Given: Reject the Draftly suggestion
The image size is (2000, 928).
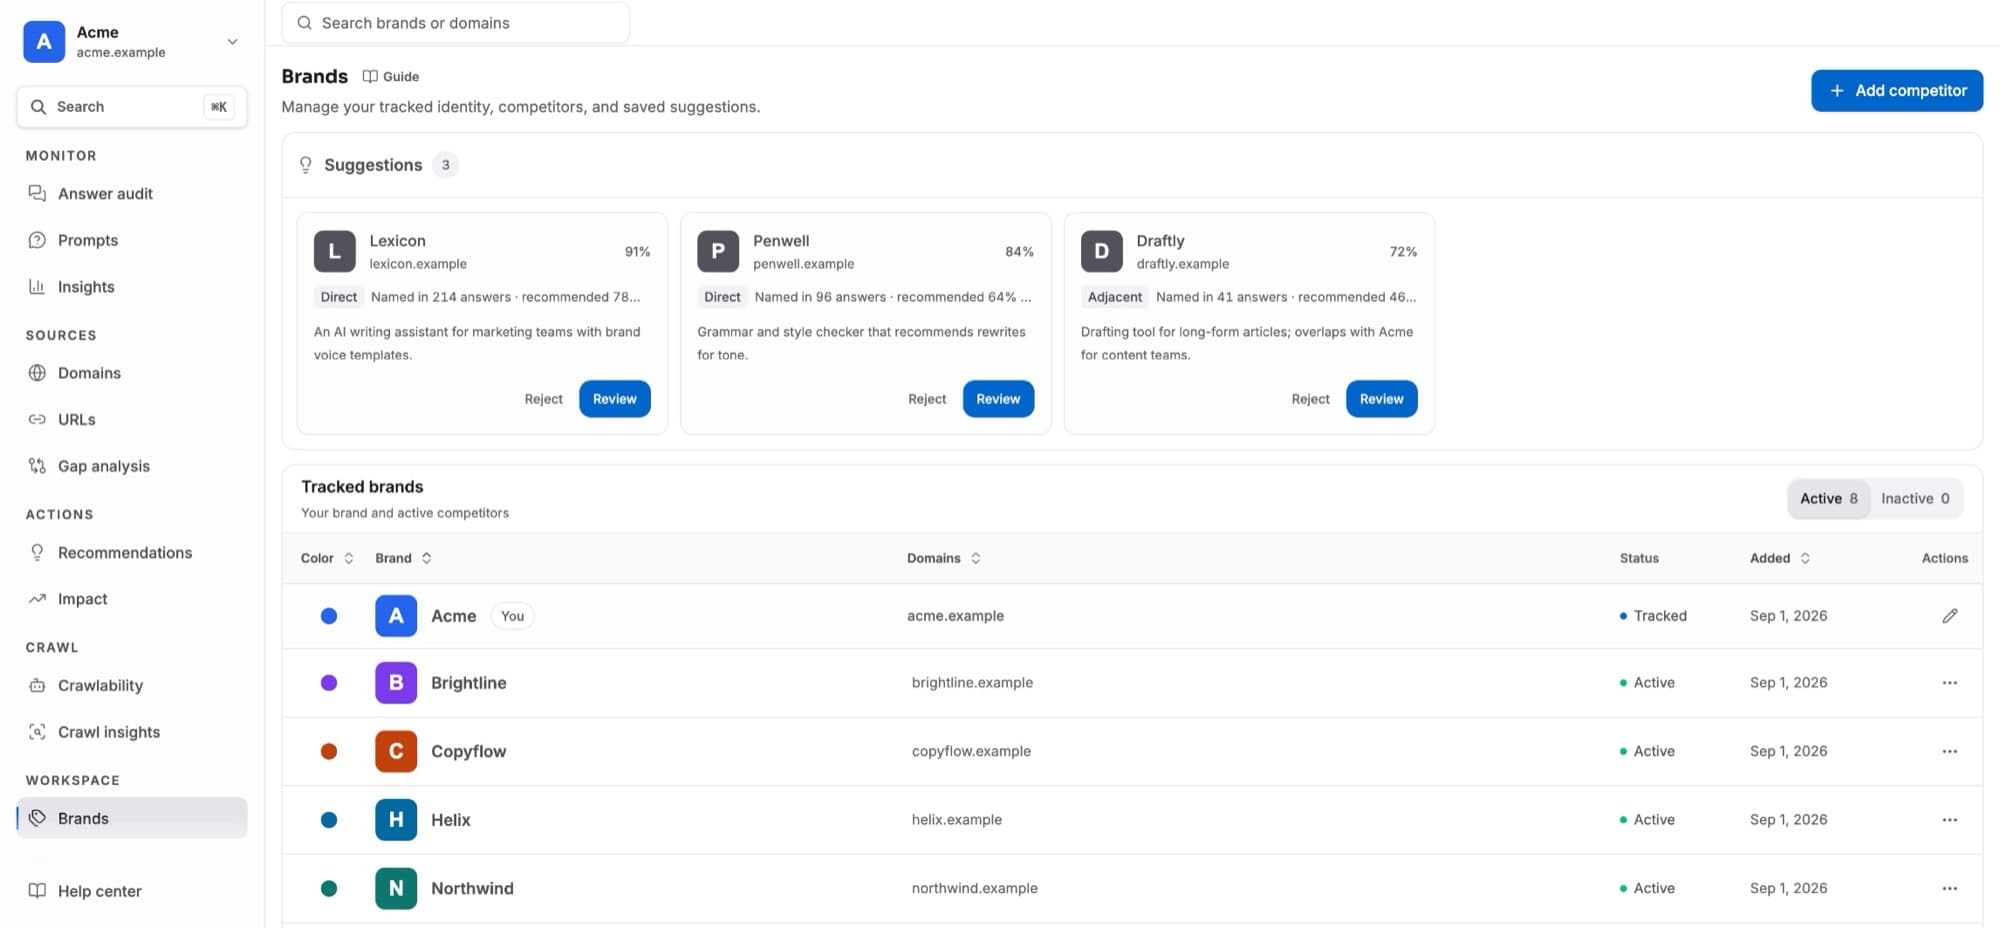Looking at the screenshot, I should (x=1310, y=399).
